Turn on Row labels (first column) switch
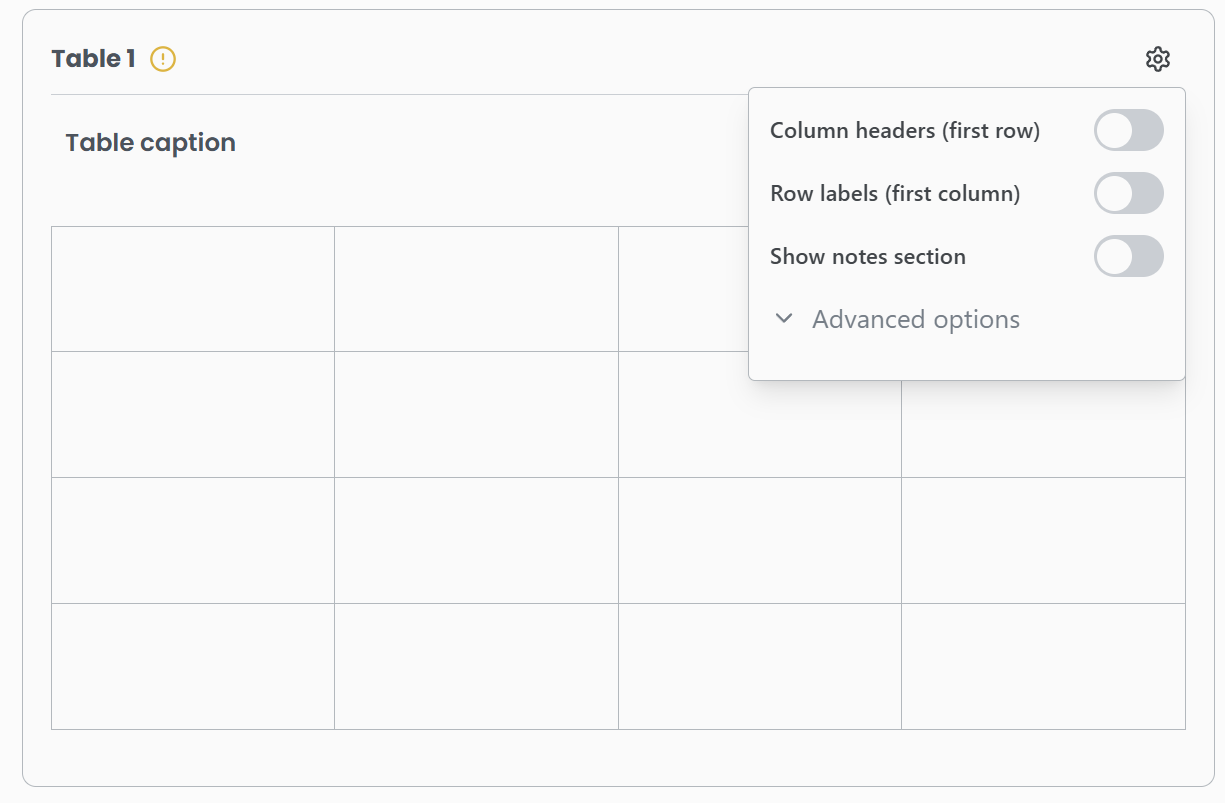This screenshot has height=803, width=1225. (1128, 193)
